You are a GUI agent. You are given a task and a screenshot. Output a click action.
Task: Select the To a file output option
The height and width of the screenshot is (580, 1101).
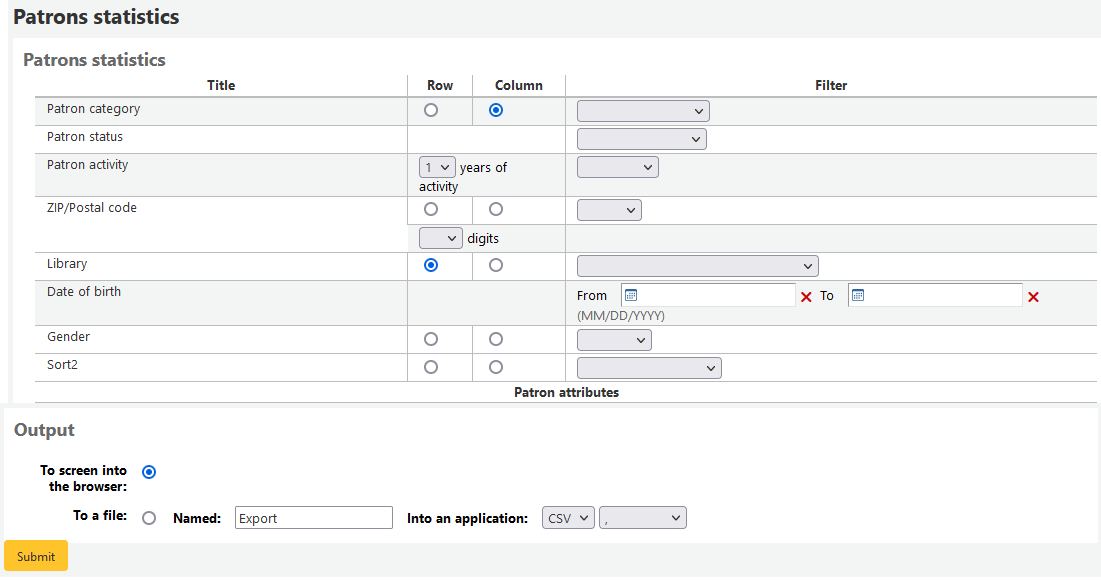pyautogui.click(x=149, y=518)
